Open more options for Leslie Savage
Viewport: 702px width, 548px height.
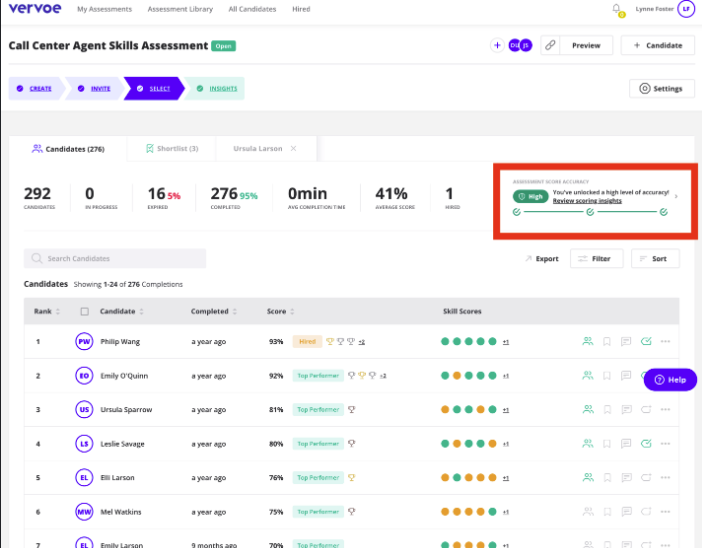point(665,443)
